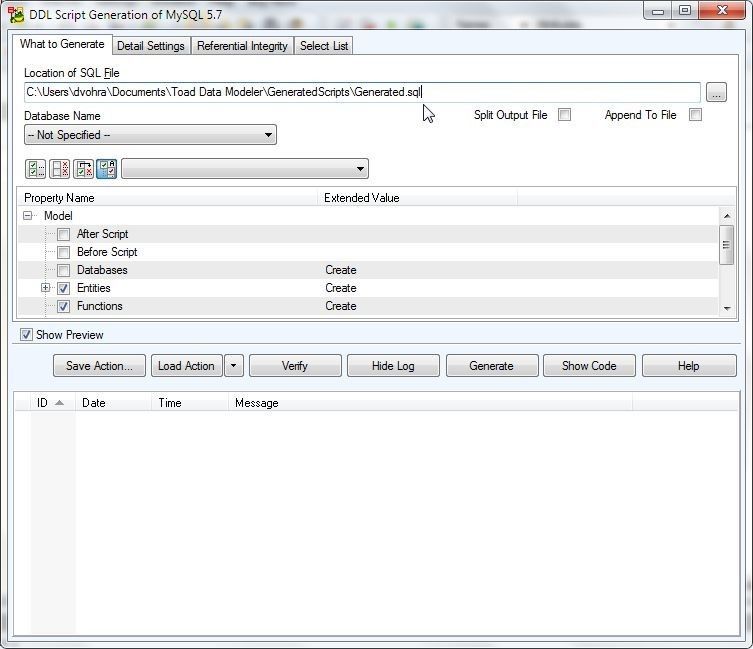Switch to the Detail Settings tab

(x=151, y=46)
